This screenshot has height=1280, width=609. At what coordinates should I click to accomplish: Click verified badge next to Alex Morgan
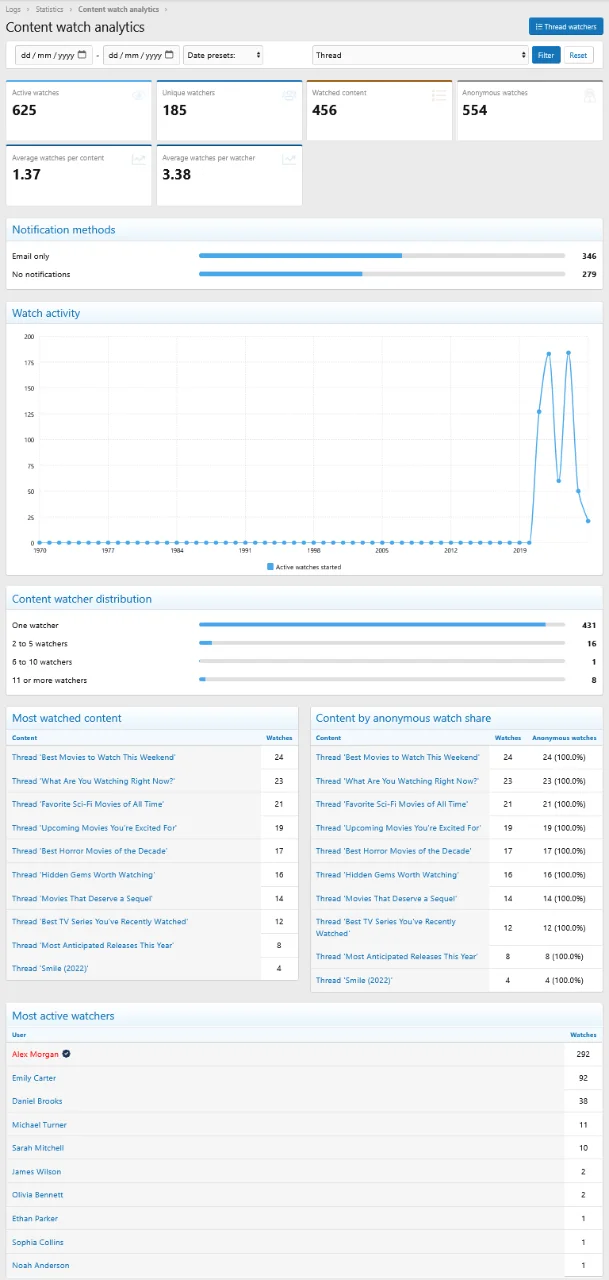pyautogui.click(x=67, y=1054)
